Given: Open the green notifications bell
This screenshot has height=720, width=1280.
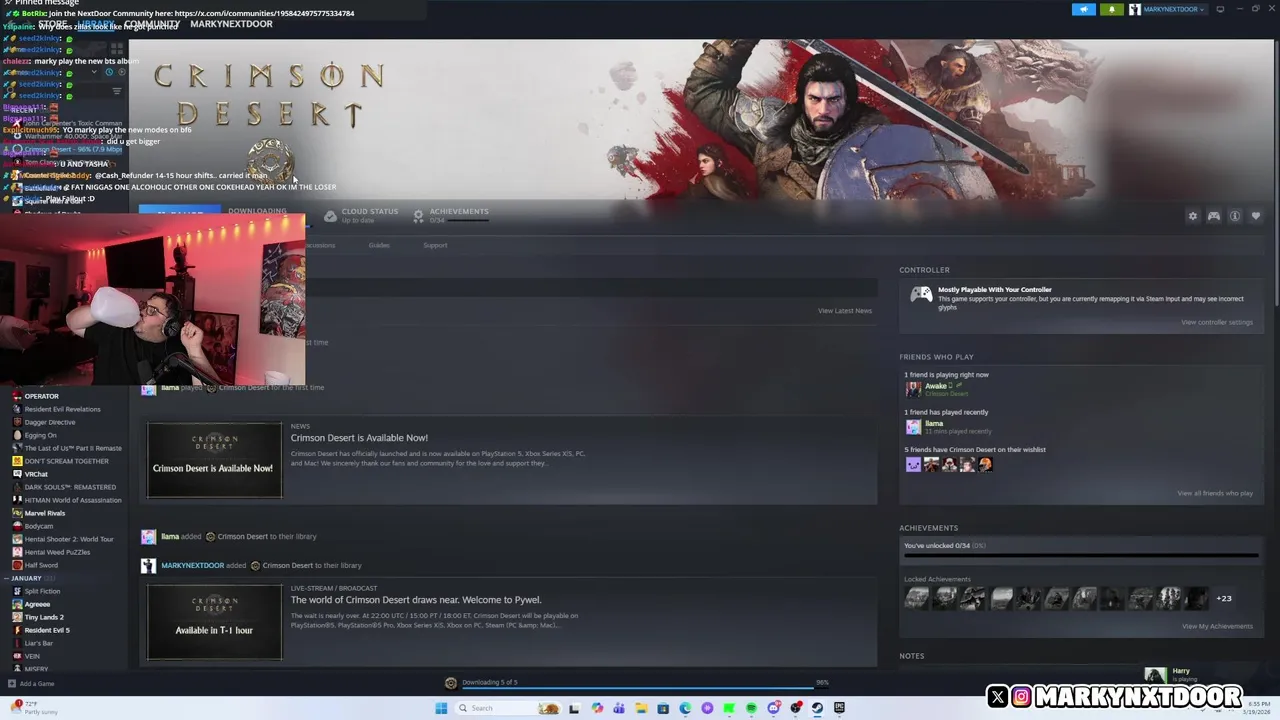Looking at the screenshot, I should tap(1112, 9).
